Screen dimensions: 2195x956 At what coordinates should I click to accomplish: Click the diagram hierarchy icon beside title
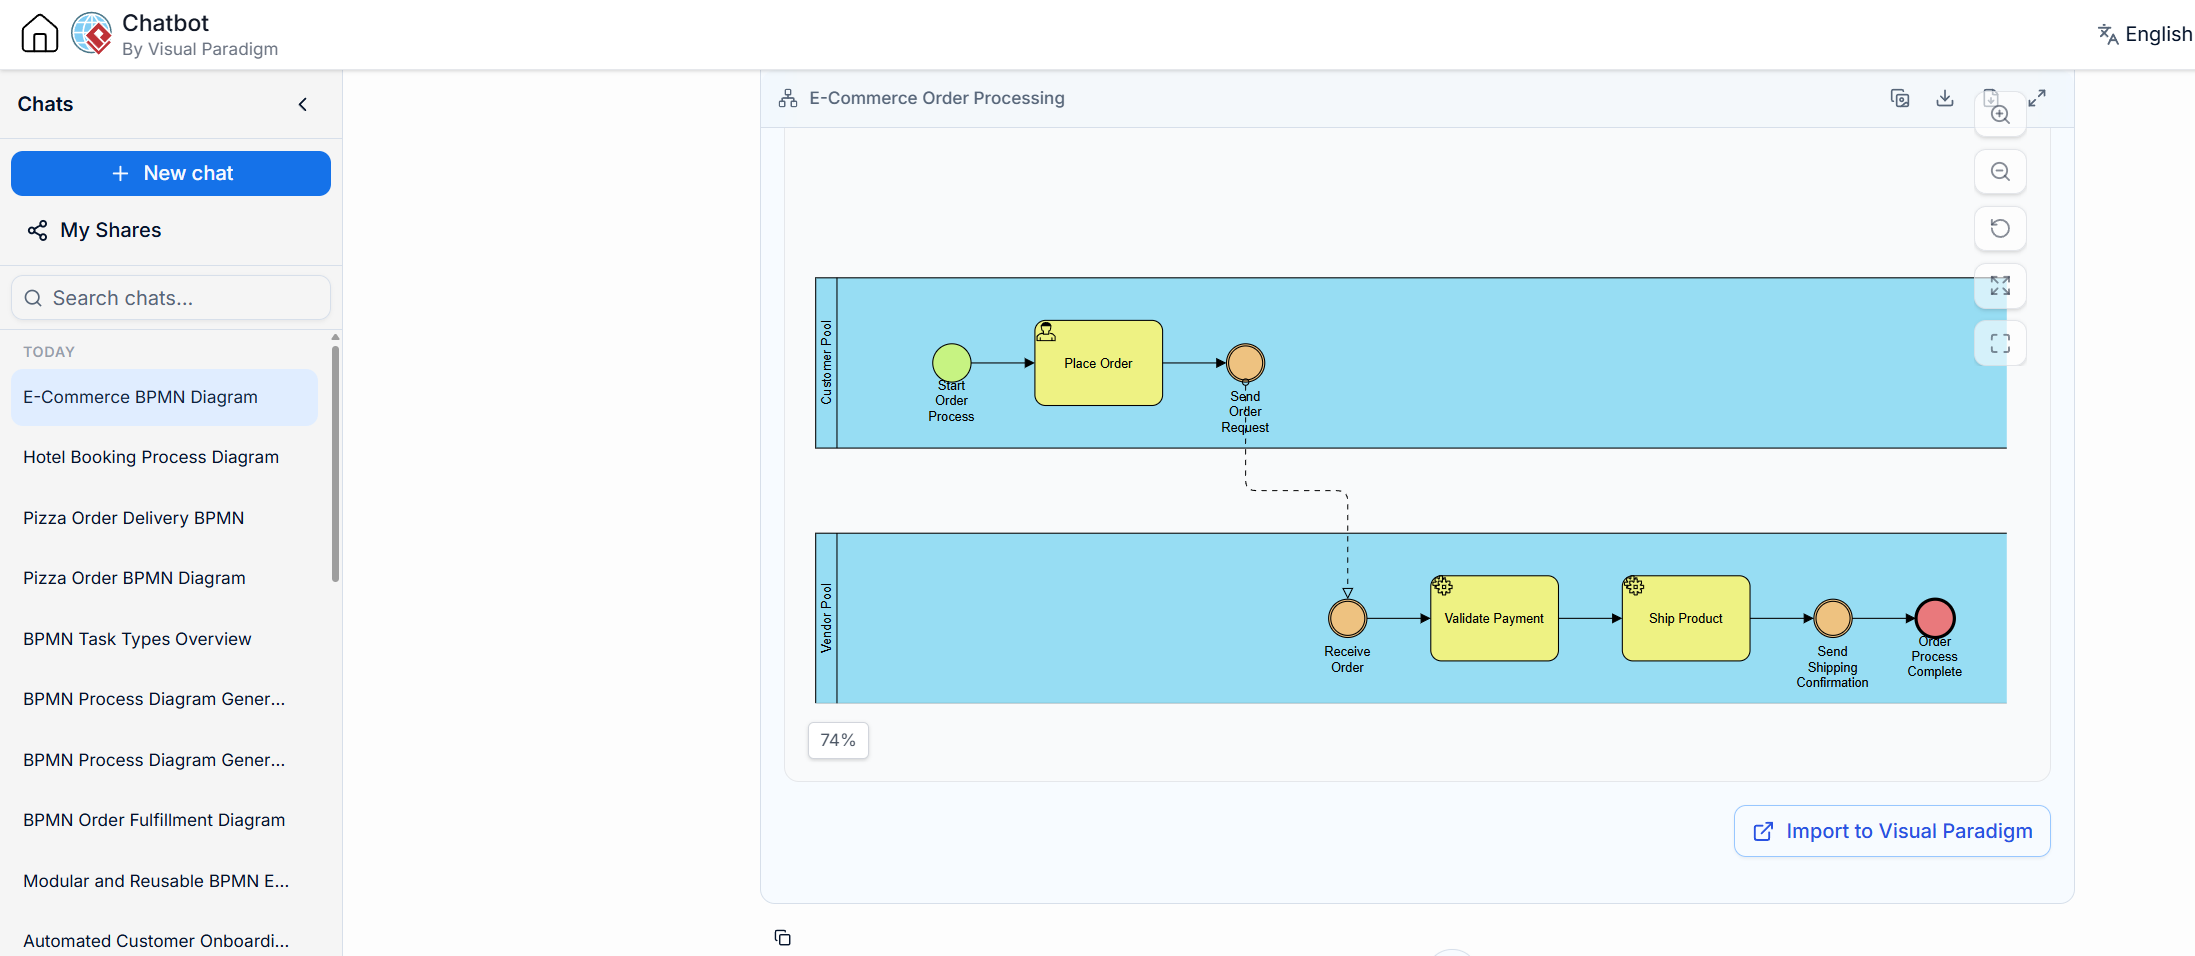pos(788,98)
